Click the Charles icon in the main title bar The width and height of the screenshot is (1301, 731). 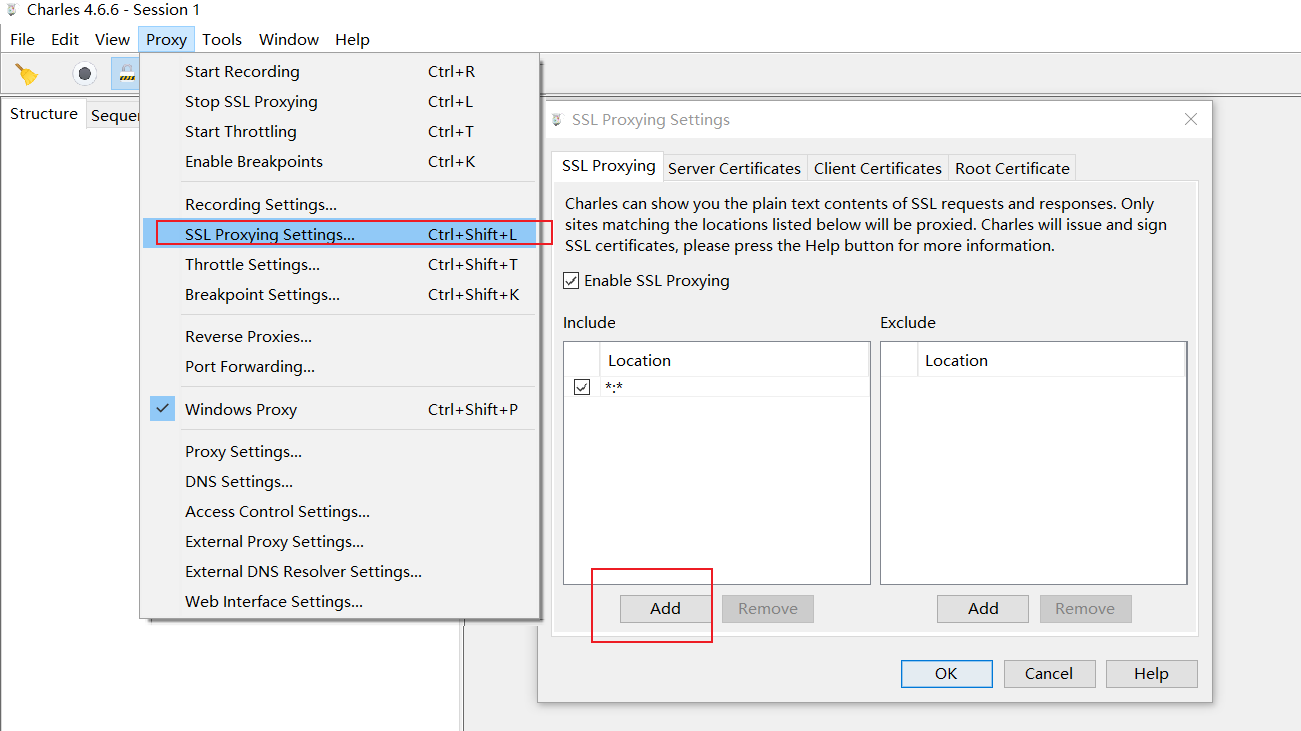[x=12, y=10]
